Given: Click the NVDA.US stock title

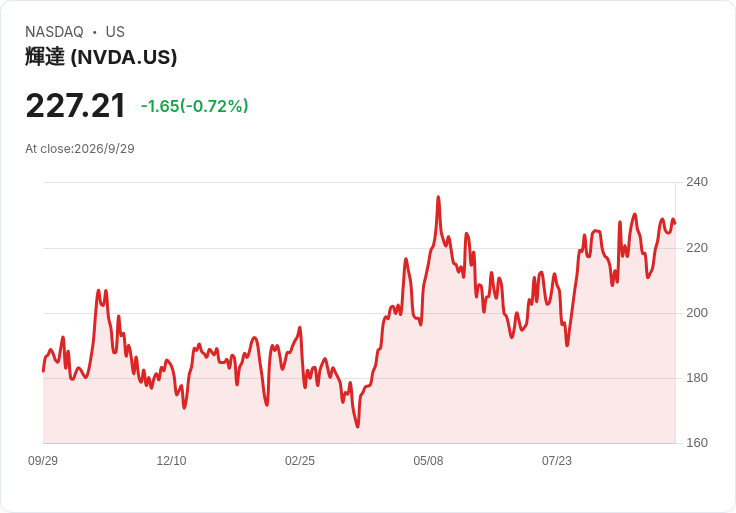Looking at the screenshot, I should [x=101, y=57].
